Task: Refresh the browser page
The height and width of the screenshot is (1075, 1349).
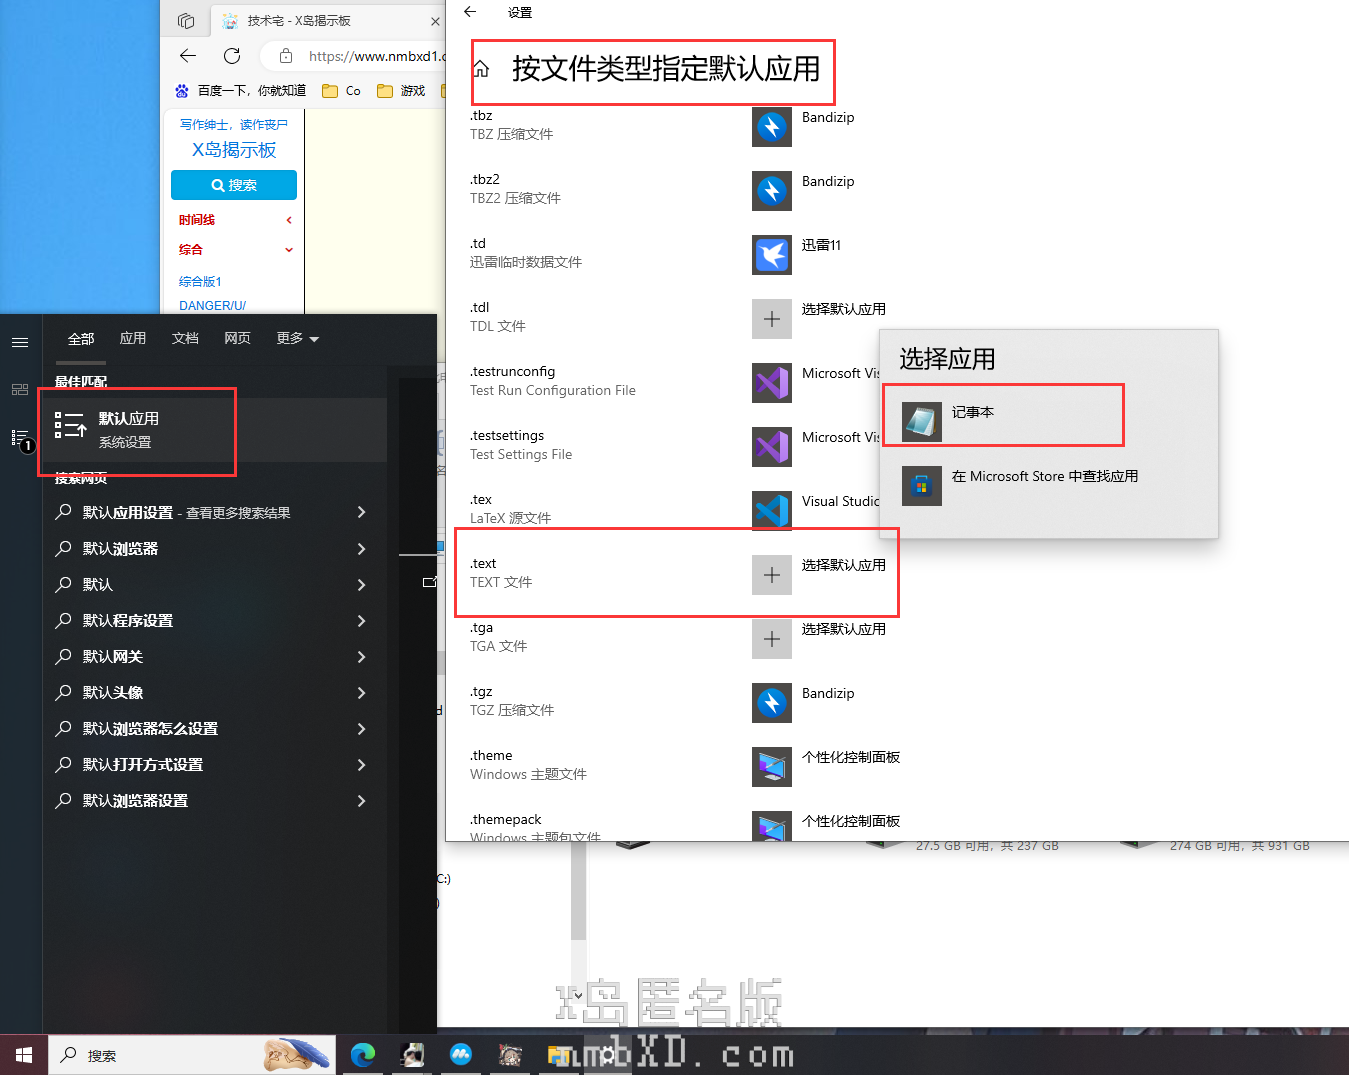Action: coord(232,56)
